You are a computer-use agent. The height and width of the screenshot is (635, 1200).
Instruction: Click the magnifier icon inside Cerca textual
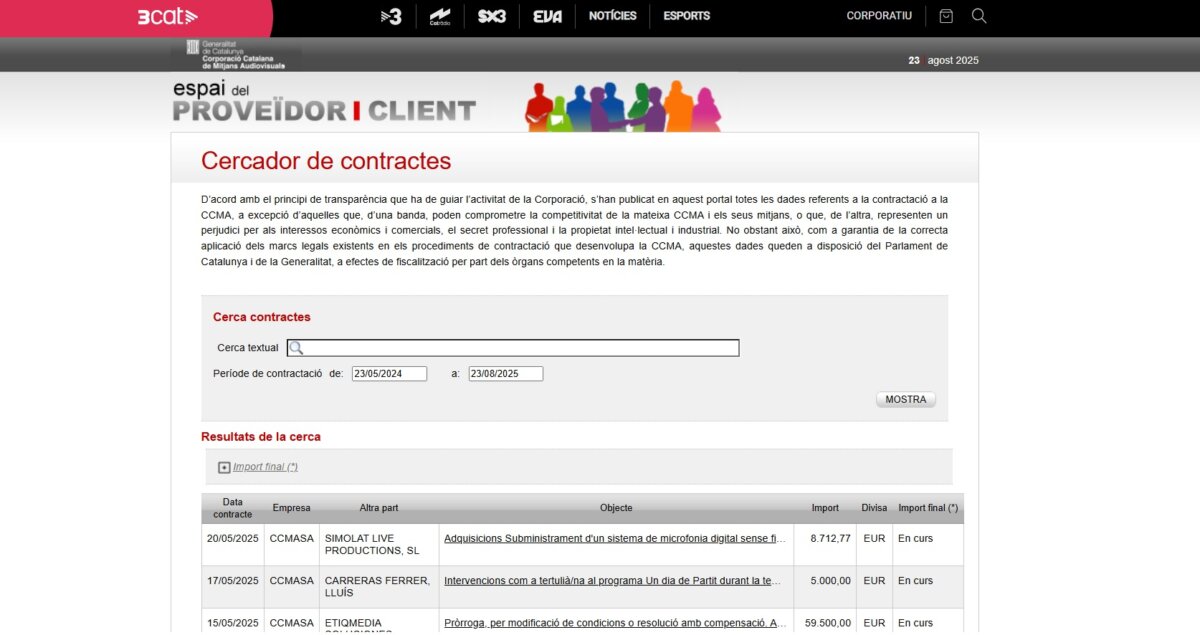pos(296,348)
